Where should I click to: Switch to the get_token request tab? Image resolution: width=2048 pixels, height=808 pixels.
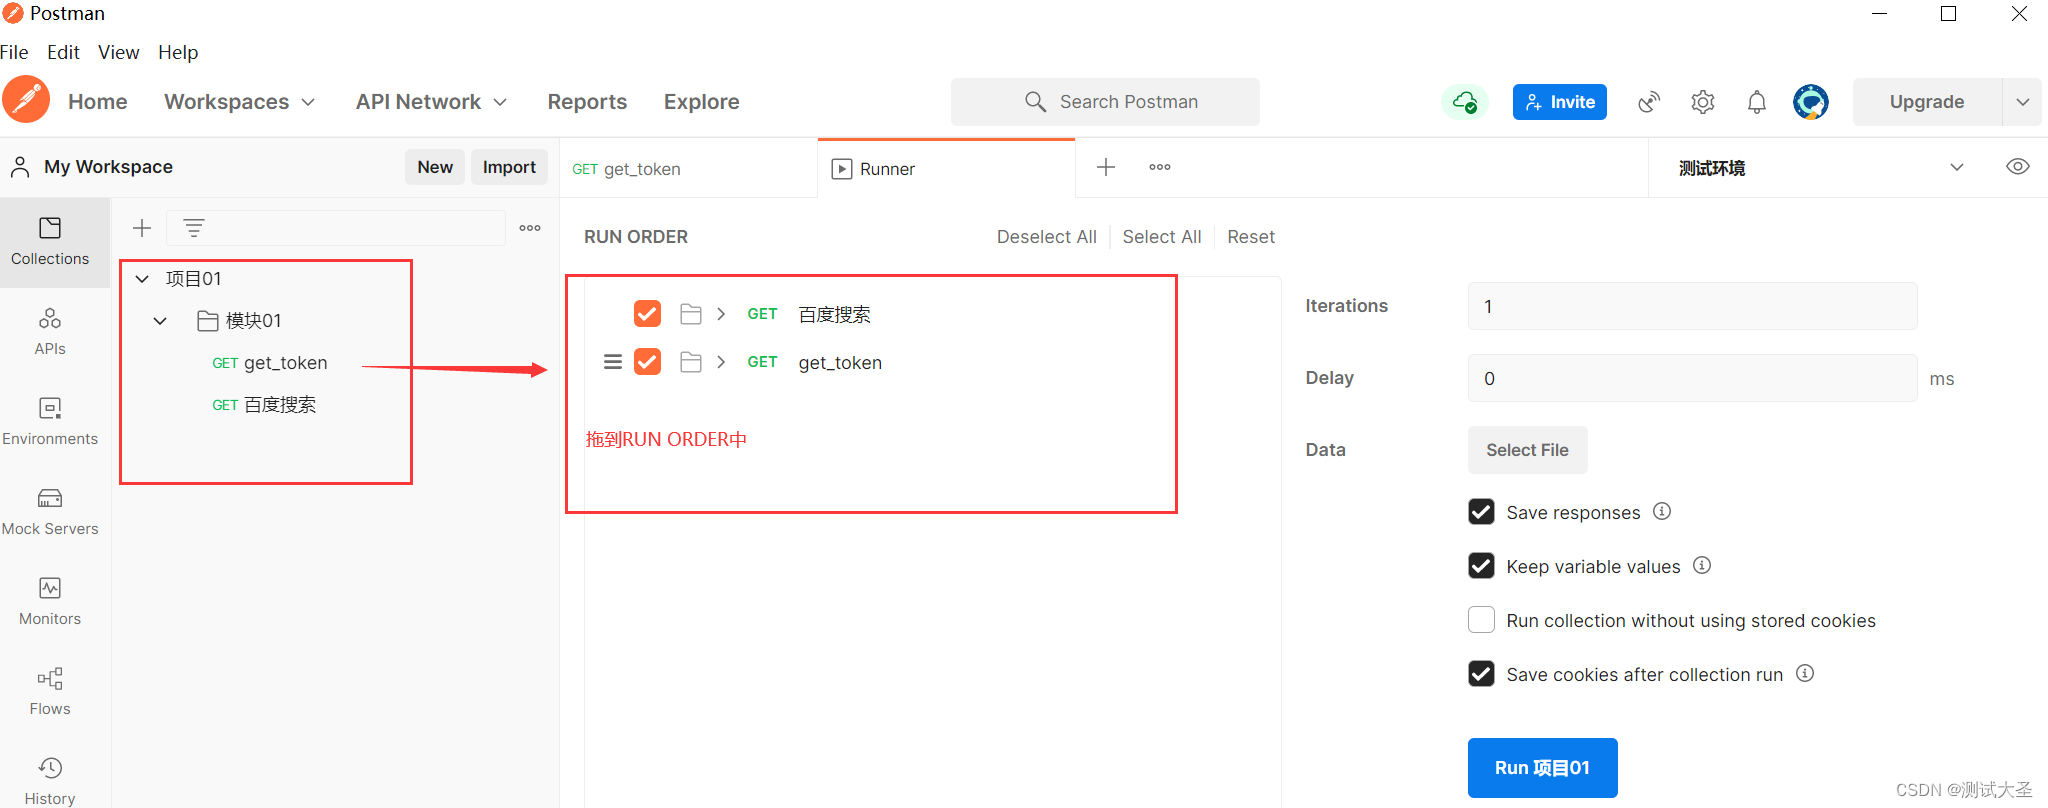(688, 169)
